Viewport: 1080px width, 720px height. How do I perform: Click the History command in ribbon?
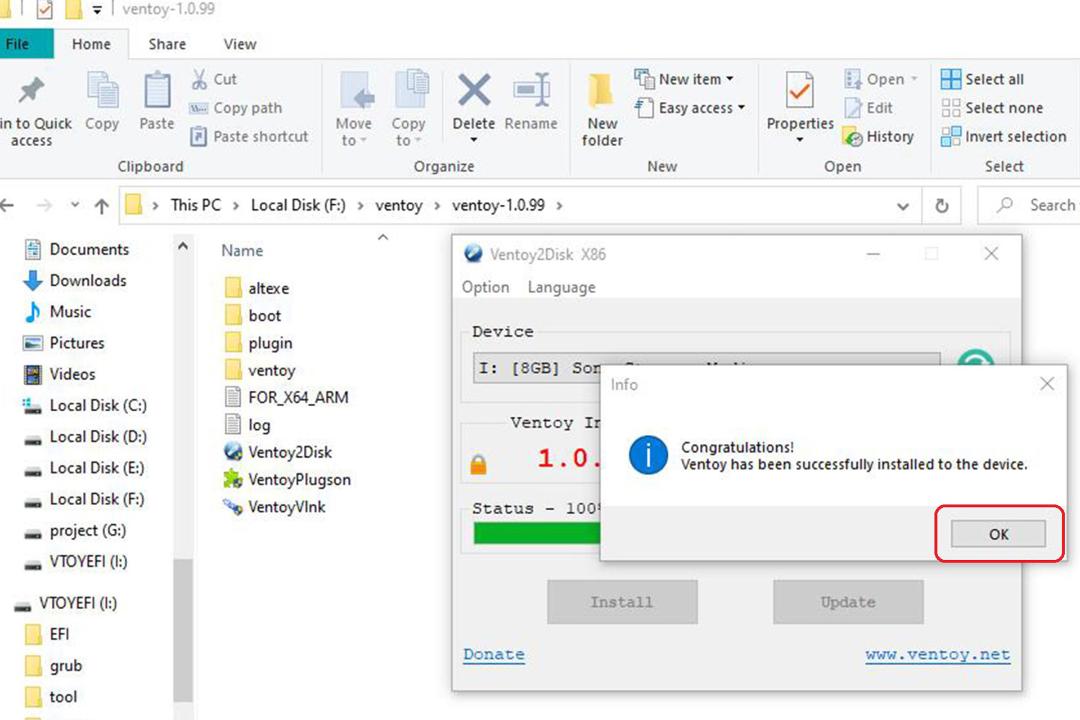pyautogui.click(x=878, y=136)
